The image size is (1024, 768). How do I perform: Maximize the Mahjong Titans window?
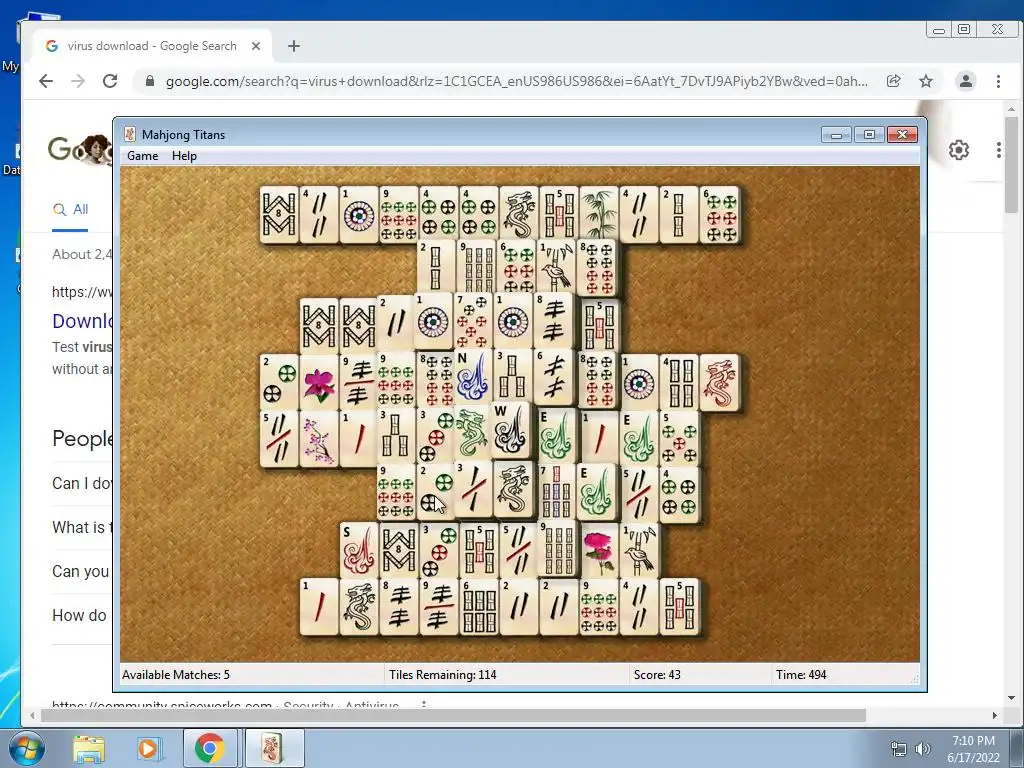(869, 135)
